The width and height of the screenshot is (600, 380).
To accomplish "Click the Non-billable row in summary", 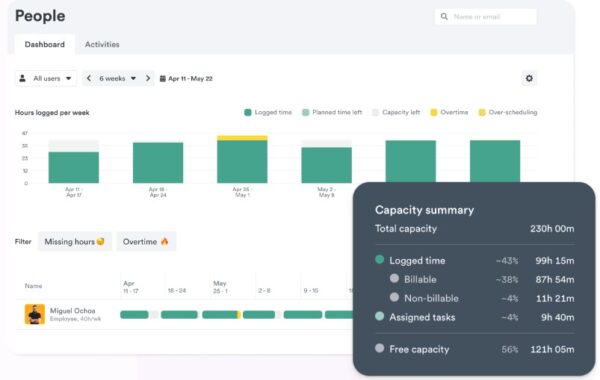I will [x=482, y=298].
